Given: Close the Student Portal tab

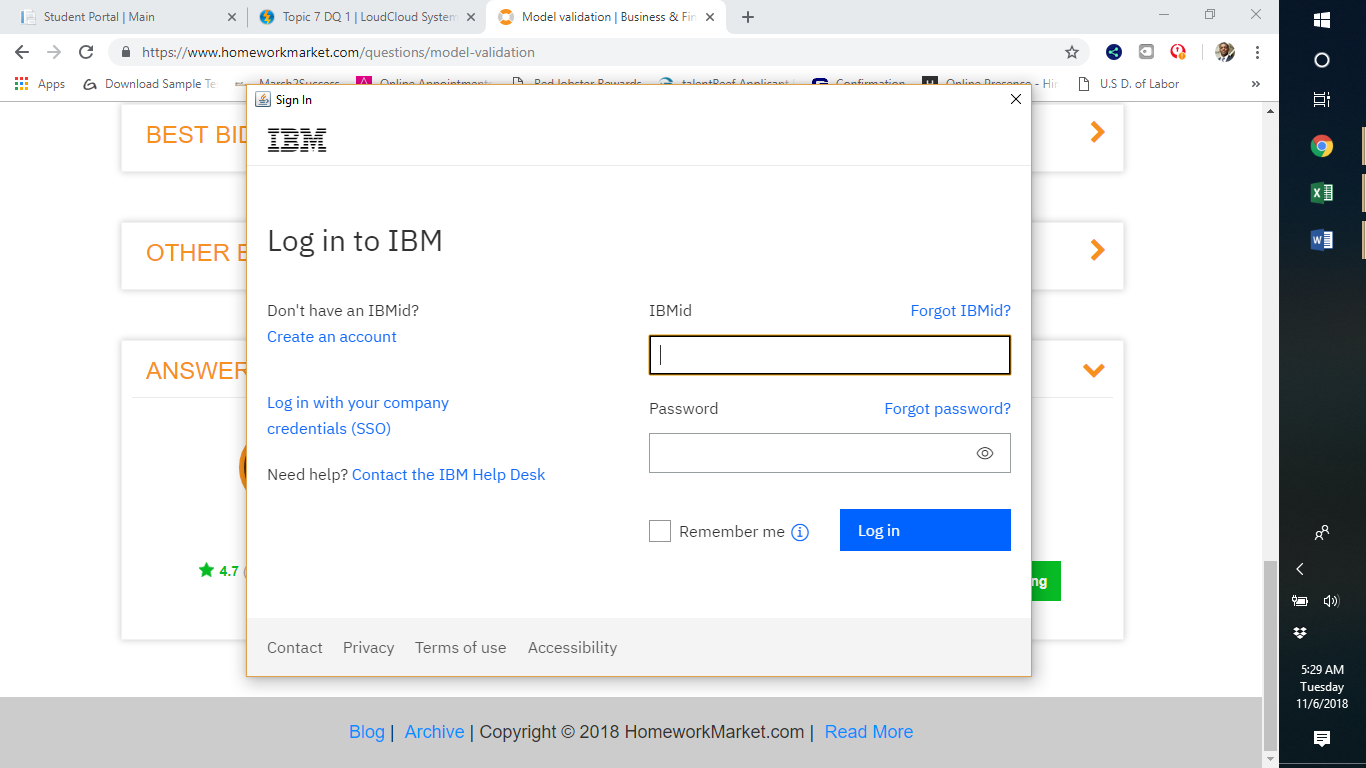Looking at the screenshot, I should click(231, 17).
